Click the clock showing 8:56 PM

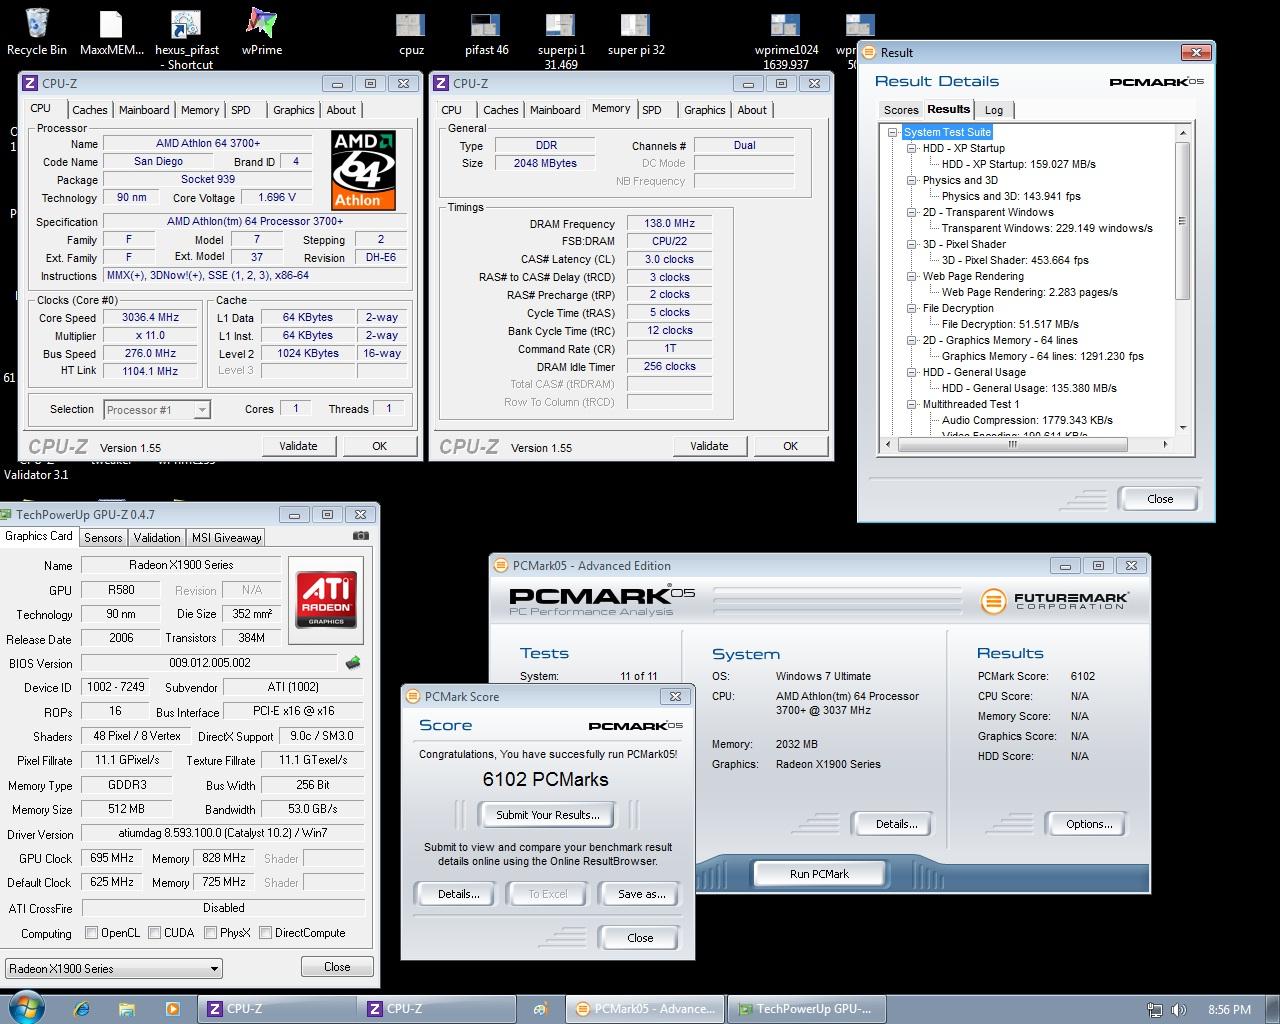pyautogui.click(x=1229, y=1010)
